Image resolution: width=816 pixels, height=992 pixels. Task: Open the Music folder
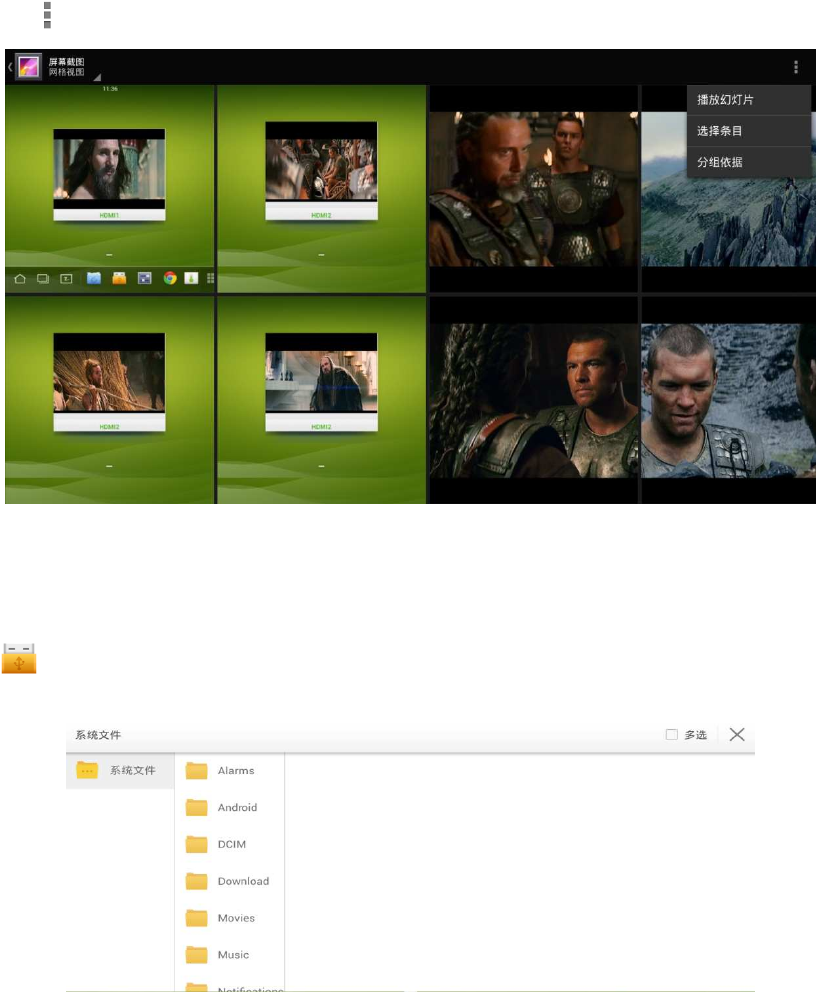229,955
